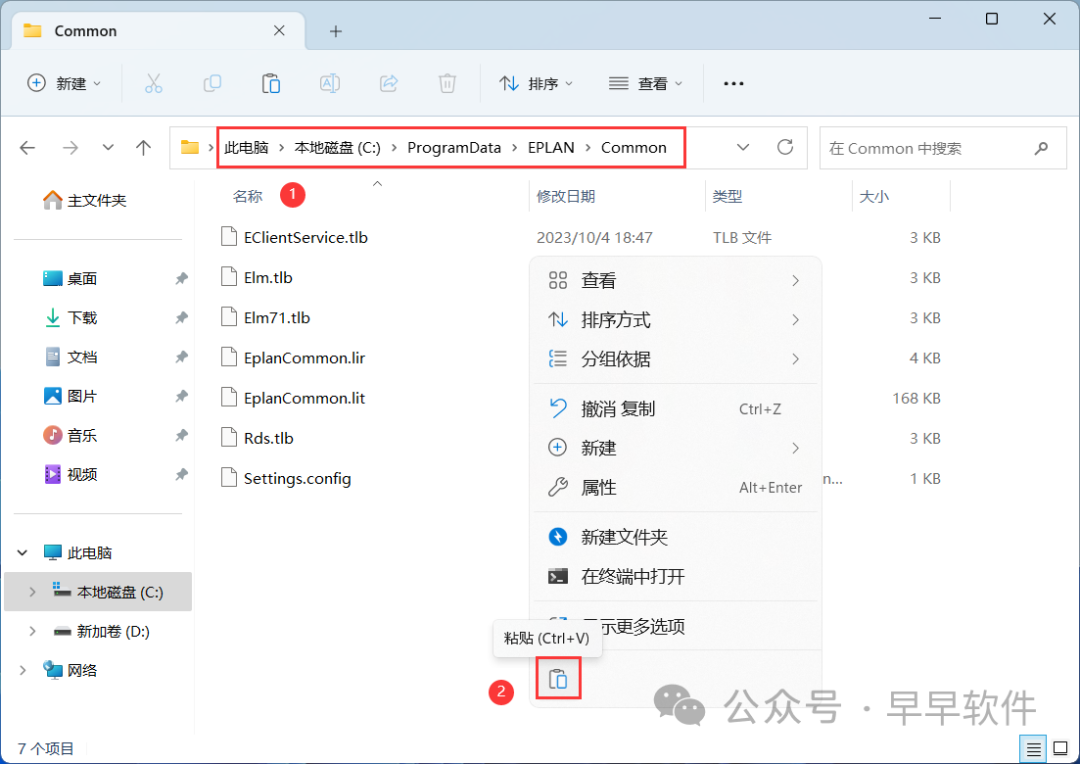The image size is (1080, 764).
Task: Open 下载 folder in the sidebar
Action: [x=82, y=318]
